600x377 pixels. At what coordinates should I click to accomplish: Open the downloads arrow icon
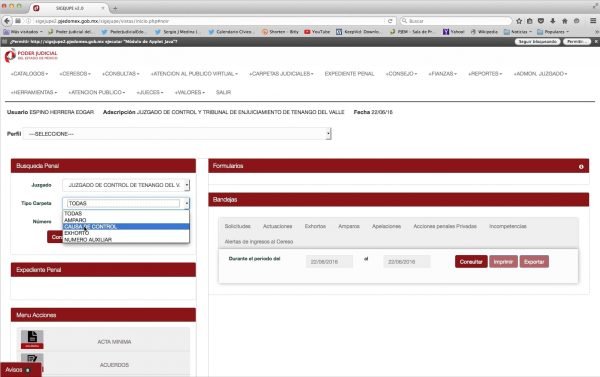[x=553, y=21]
